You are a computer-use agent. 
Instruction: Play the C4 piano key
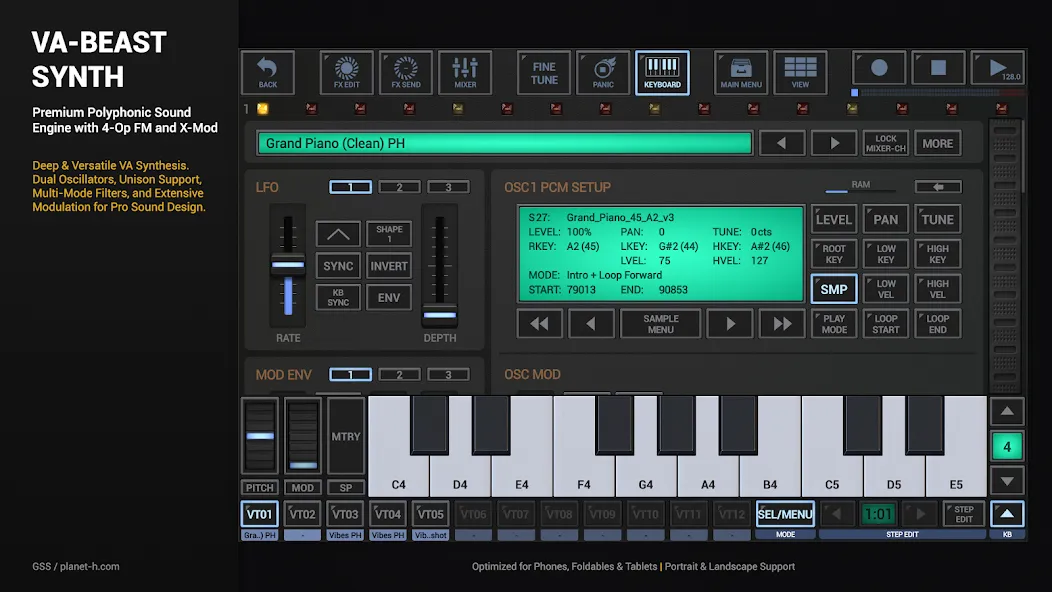[x=399, y=470]
